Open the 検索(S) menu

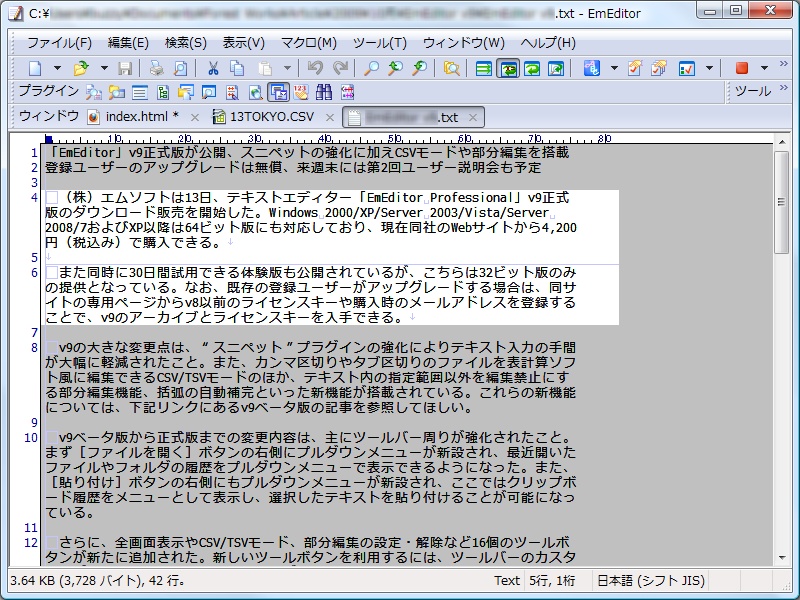[186, 43]
